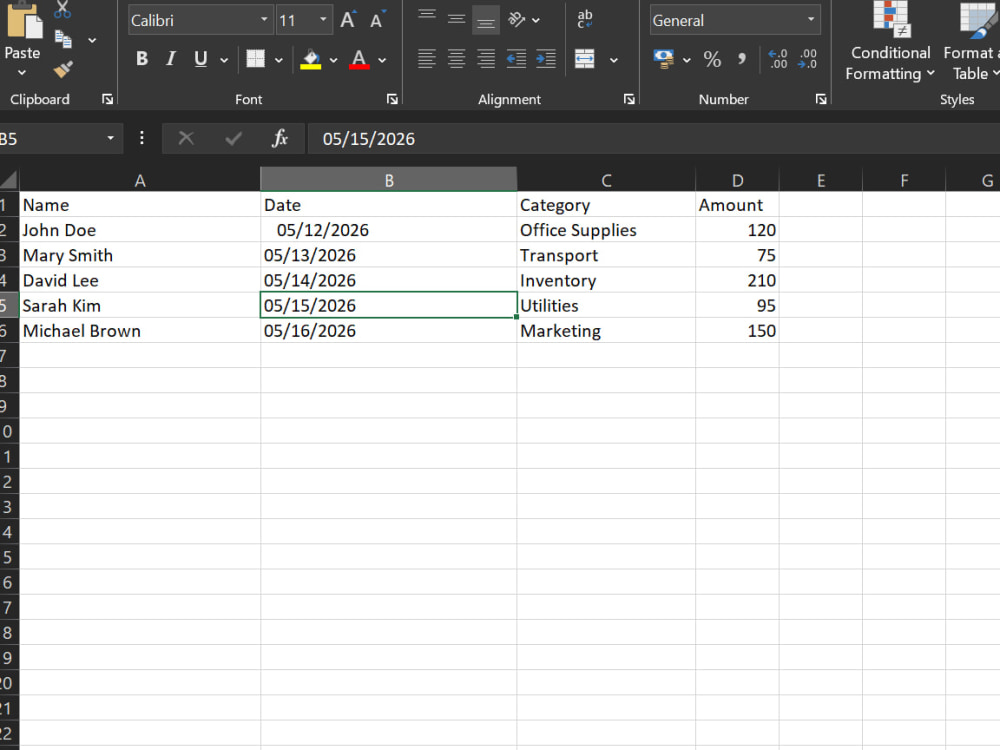Image resolution: width=1000 pixels, height=750 pixels.
Task: Align text right in the cell
Action: [486, 59]
